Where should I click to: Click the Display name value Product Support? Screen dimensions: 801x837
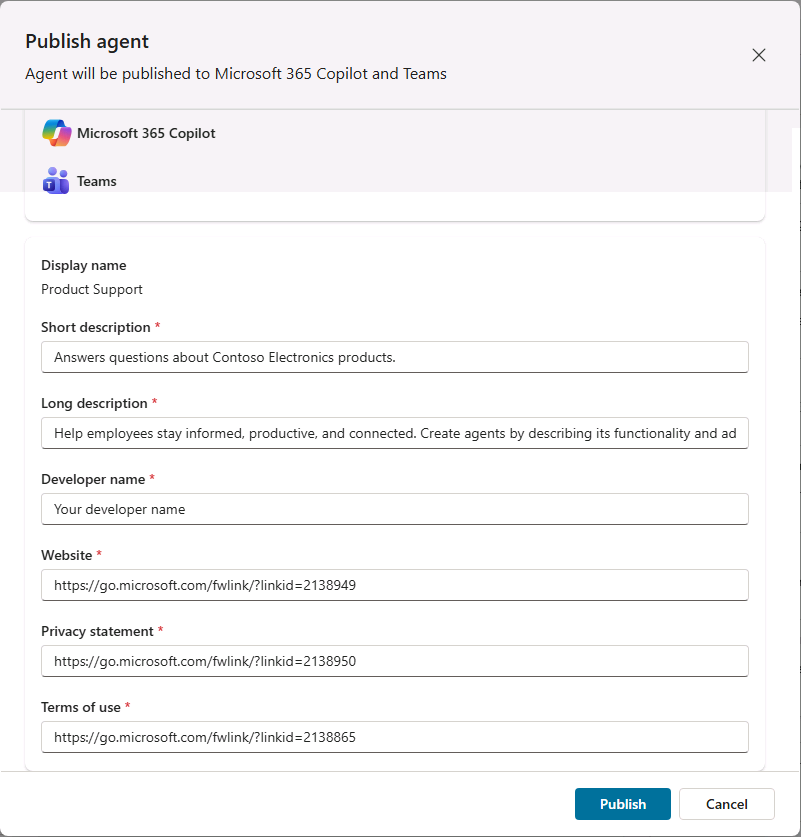click(91, 289)
